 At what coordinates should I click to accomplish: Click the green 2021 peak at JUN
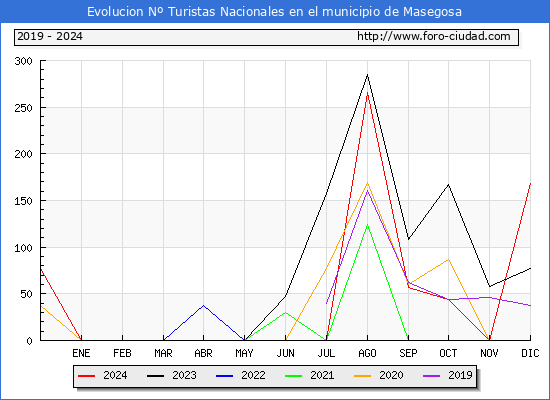286,312
